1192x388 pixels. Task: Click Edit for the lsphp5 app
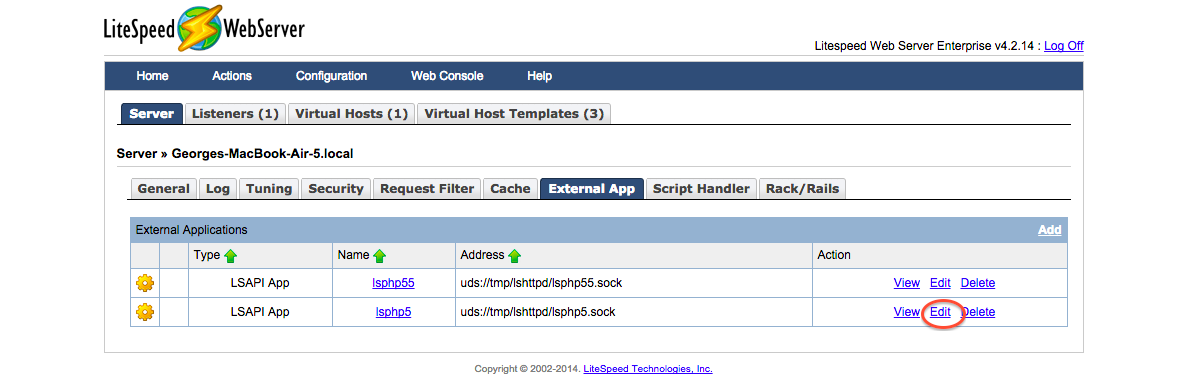coord(940,312)
